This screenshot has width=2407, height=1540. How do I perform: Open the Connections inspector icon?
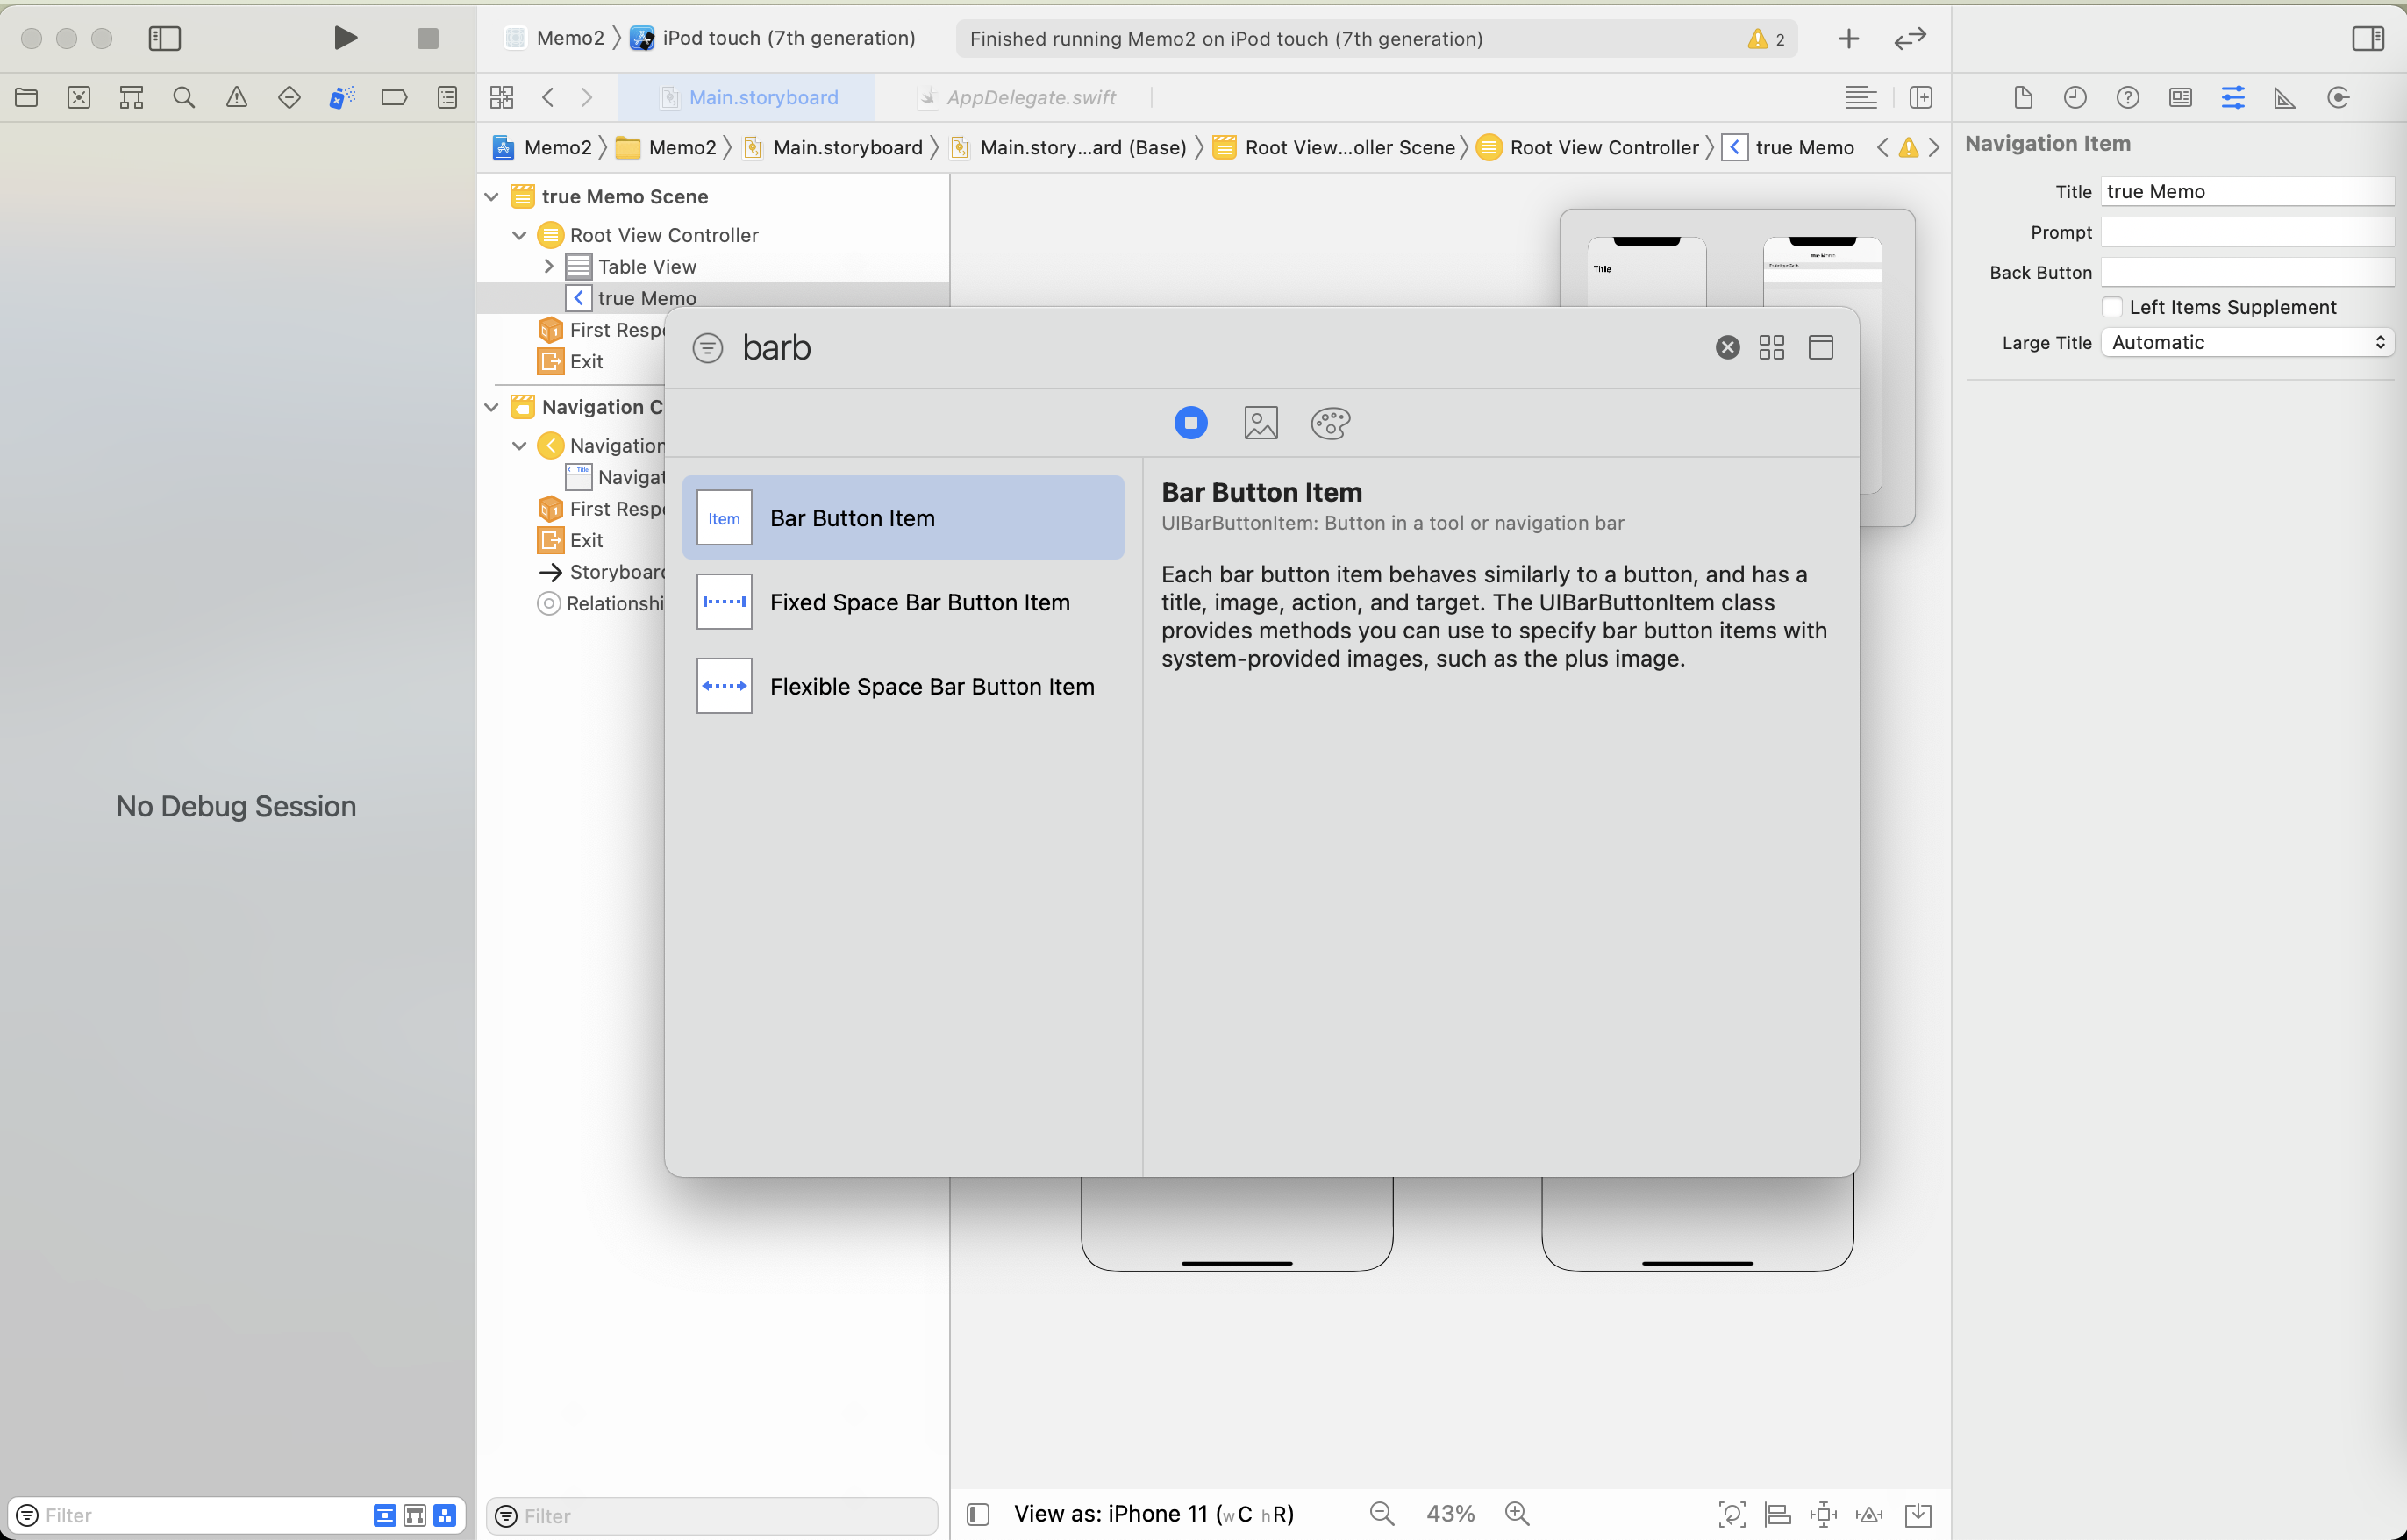(x=2338, y=97)
